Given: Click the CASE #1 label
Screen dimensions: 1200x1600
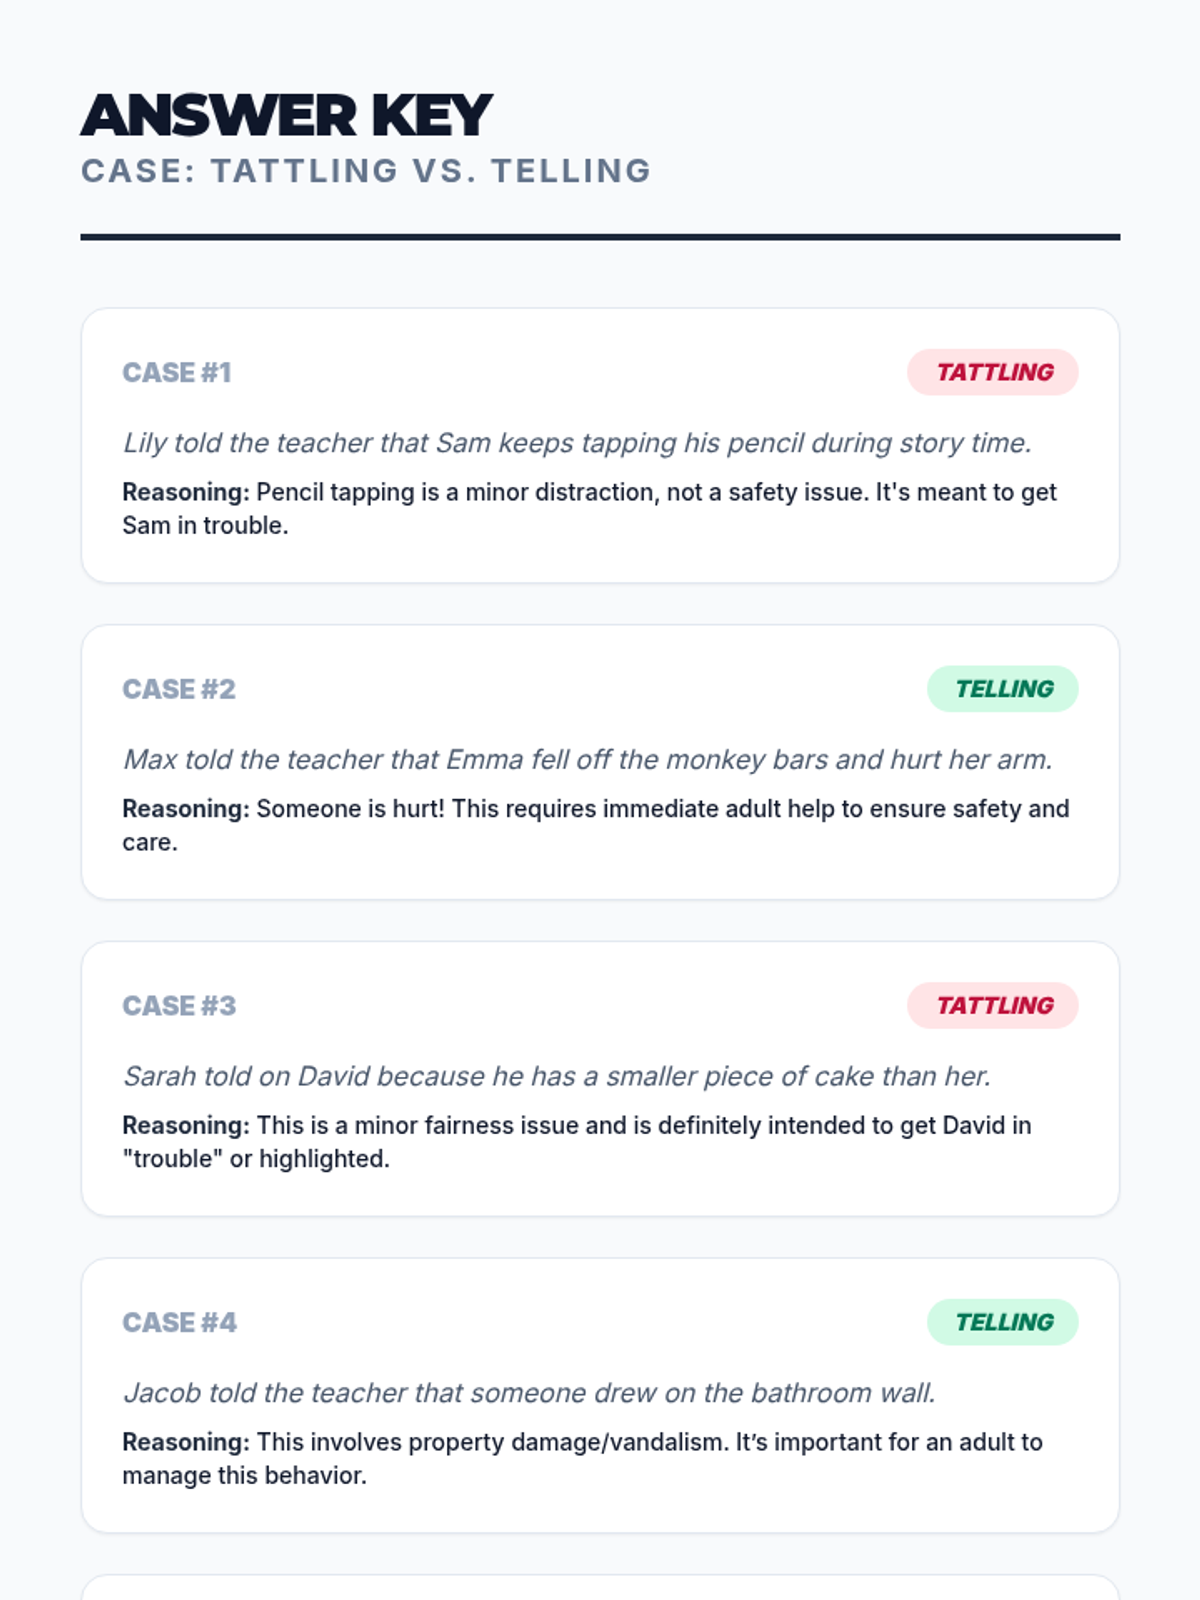Looking at the screenshot, I should [x=177, y=373].
